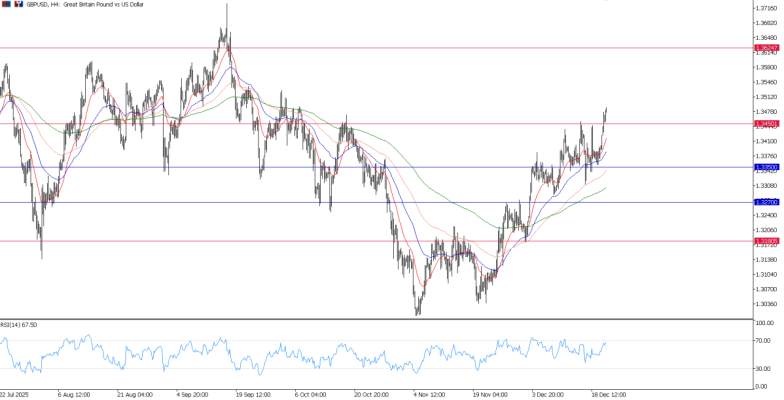Click the 1.31380 price scale label

(x=768, y=260)
